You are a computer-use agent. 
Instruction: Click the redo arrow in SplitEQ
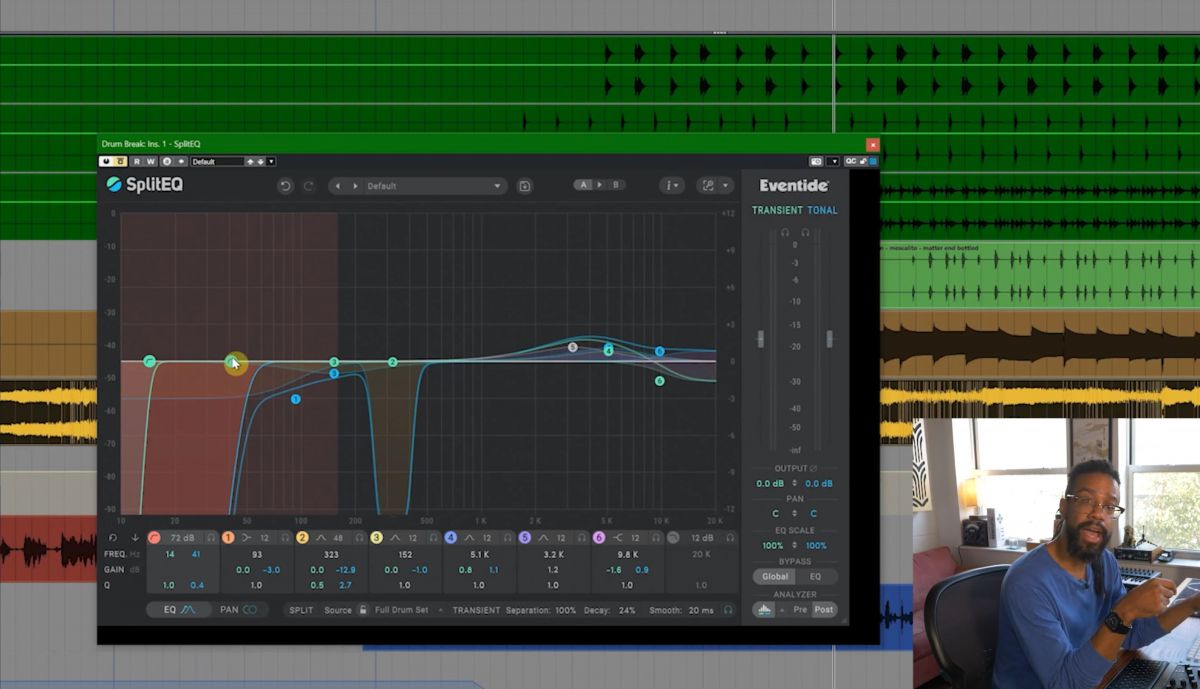(308, 185)
